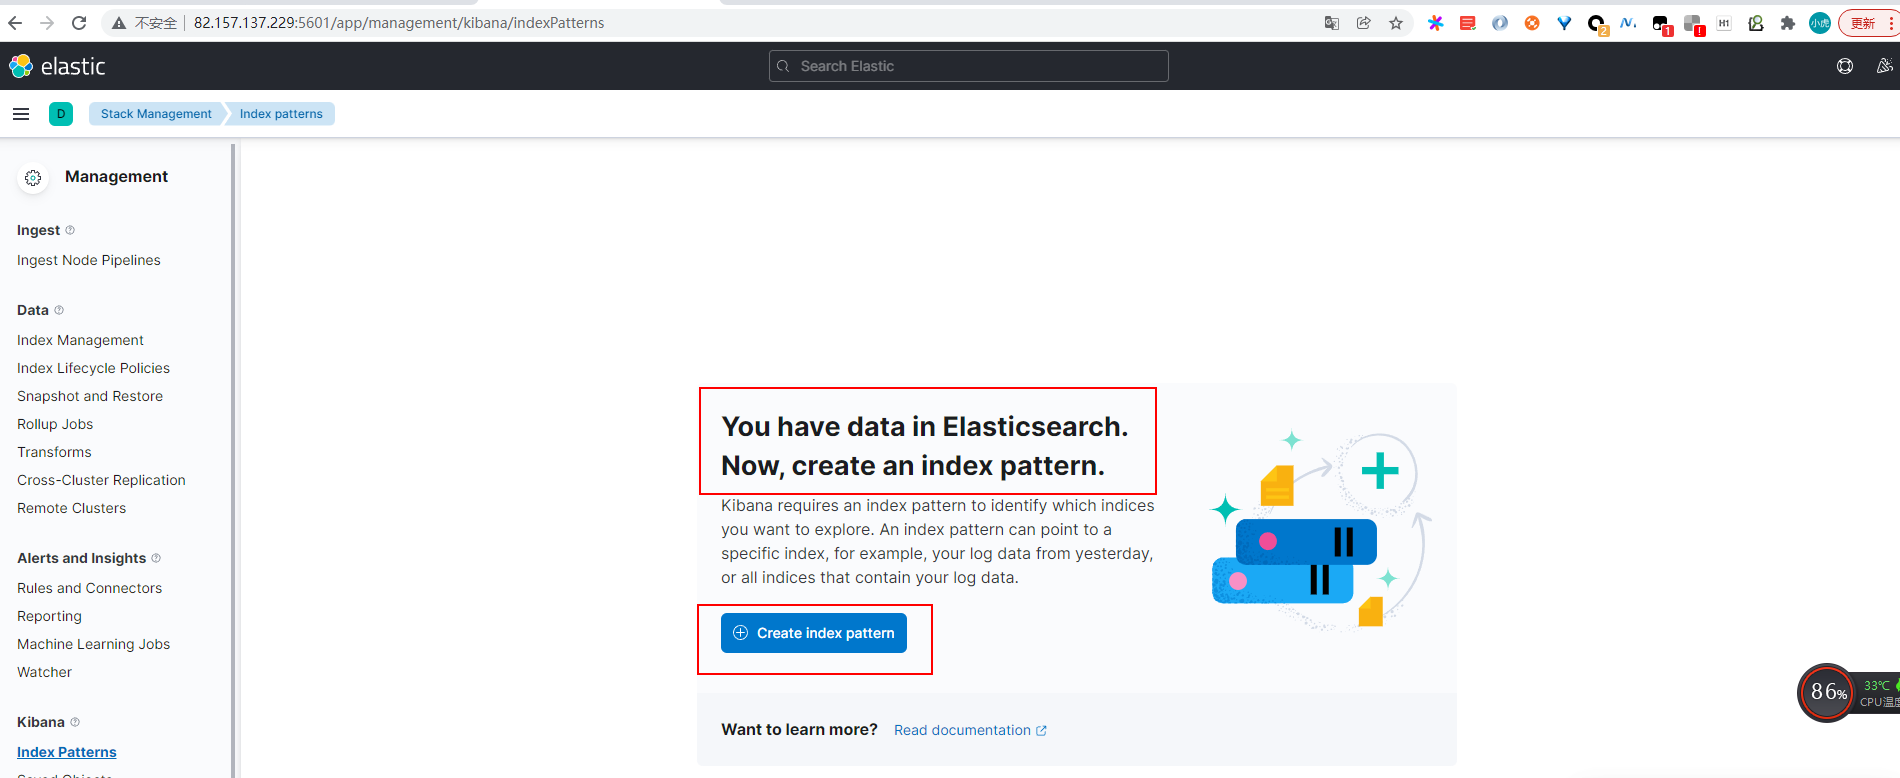Screen dimensions: 1900x778
Task: Open the newsfeed party-popper icon
Action: point(1884,66)
